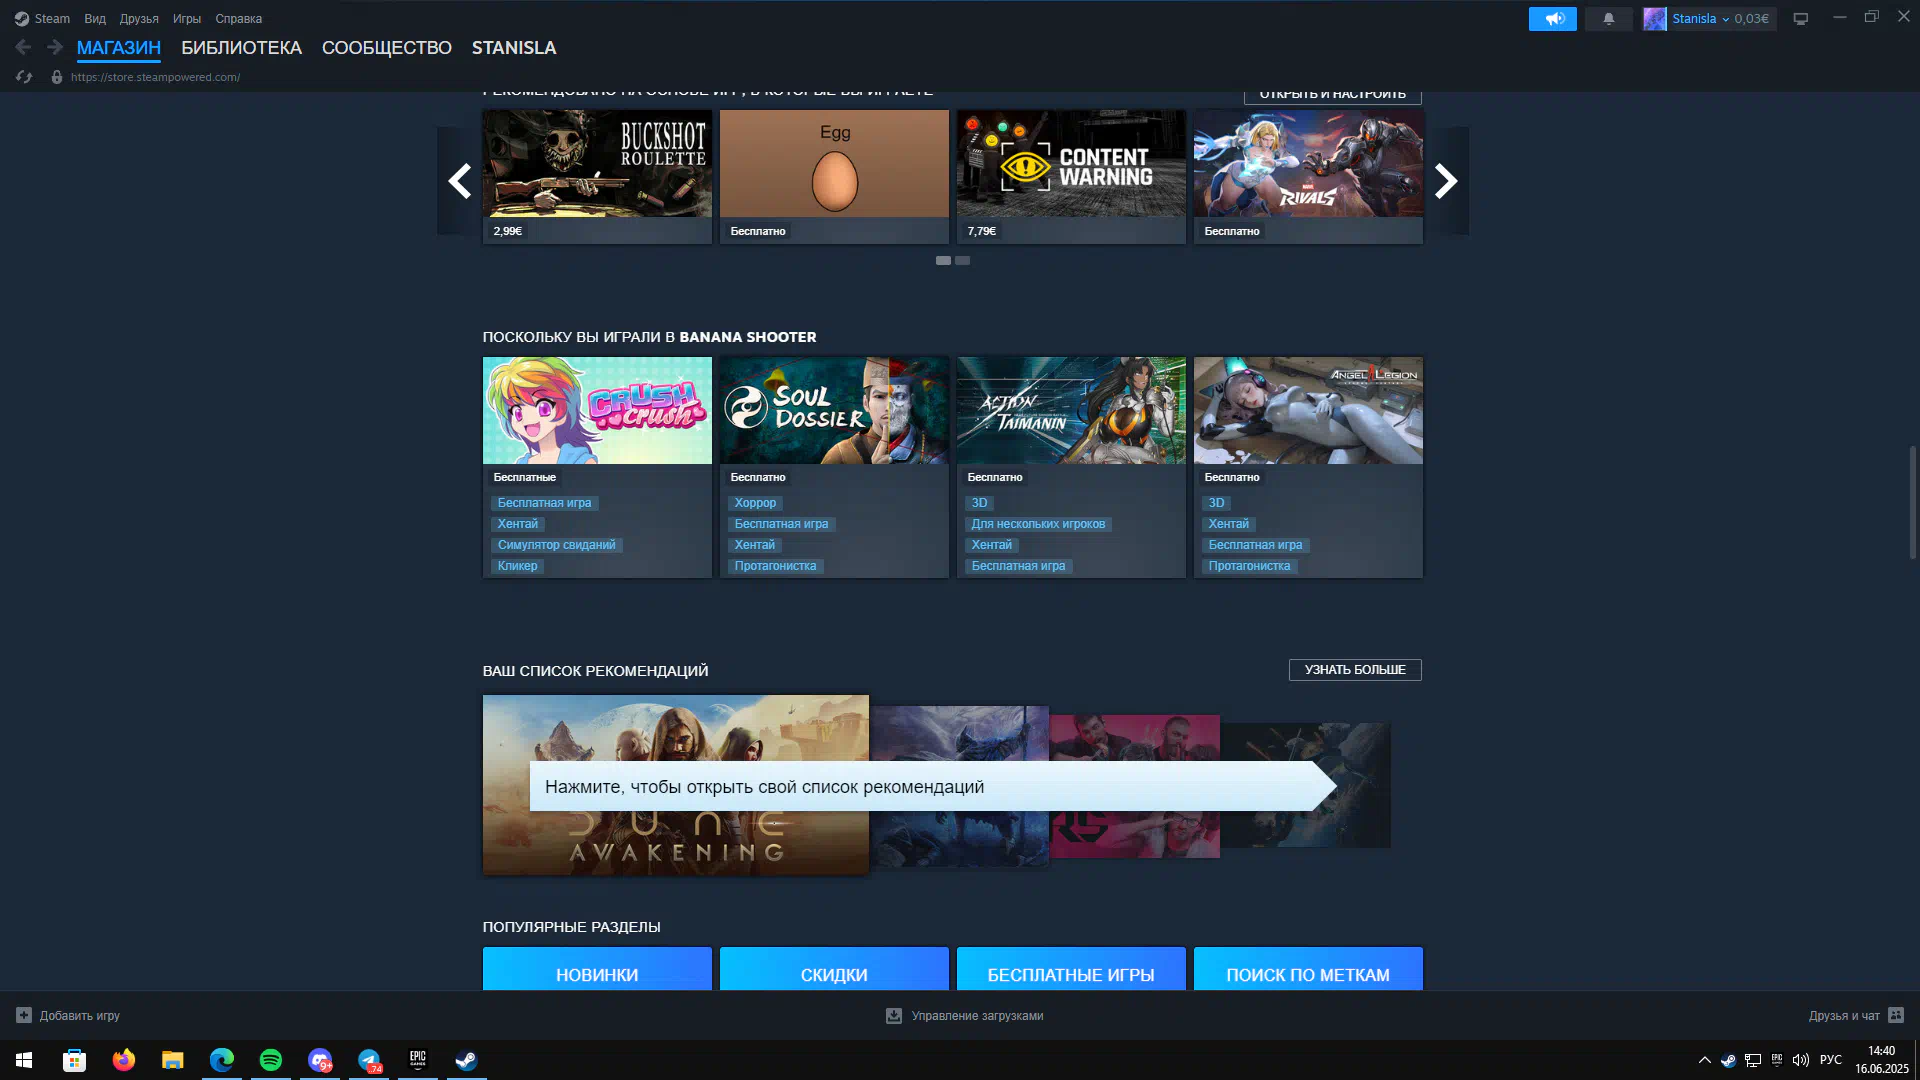Click the padlock icon beside the URL

57,77
